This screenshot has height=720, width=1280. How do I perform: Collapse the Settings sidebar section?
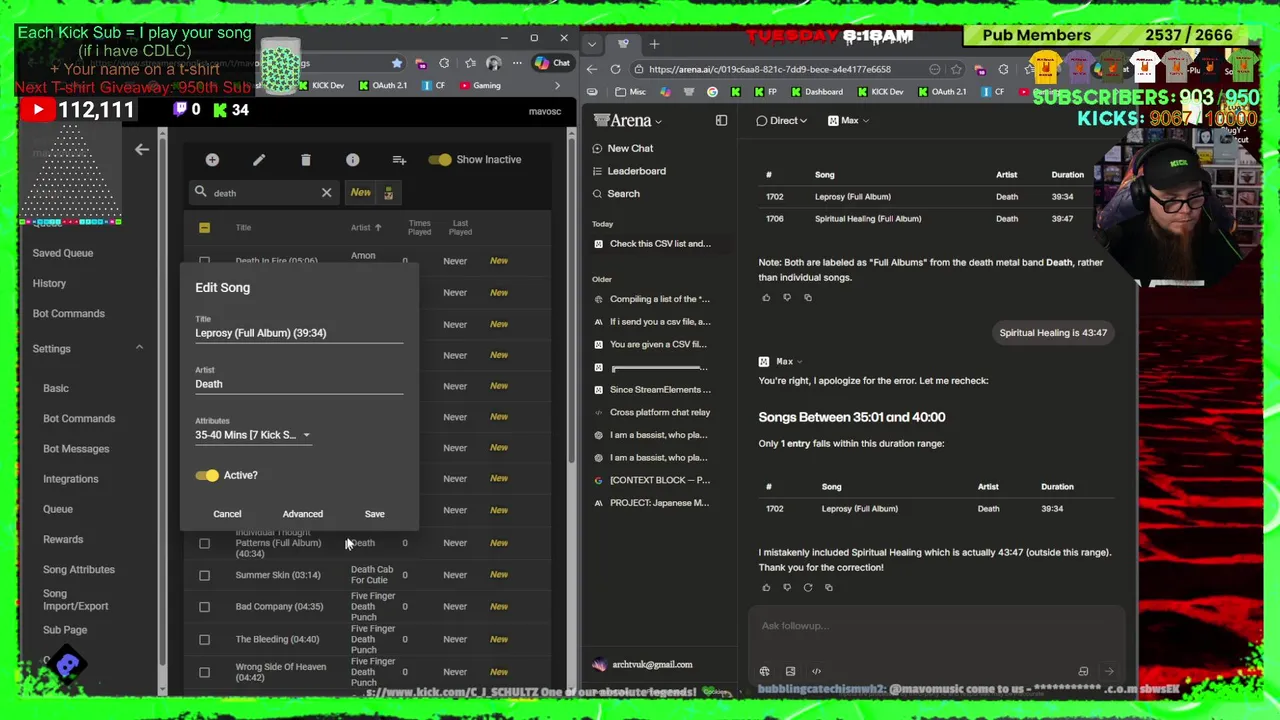pyautogui.click(x=139, y=348)
